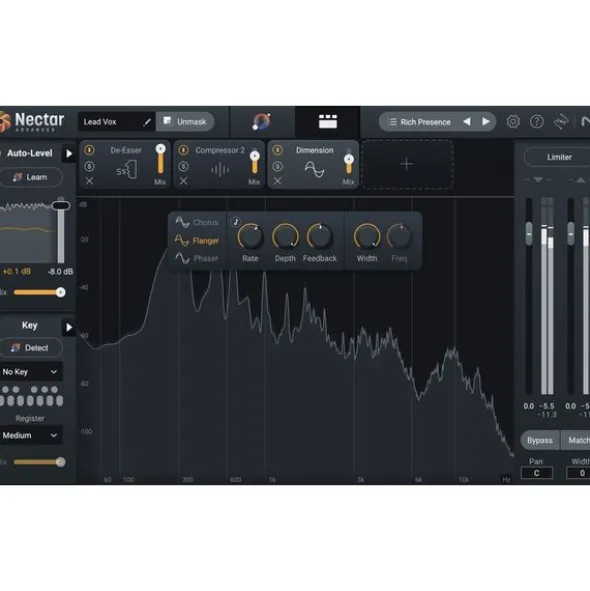Click the Nectar logo
Viewport: 590px width, 591px height.
32,122
